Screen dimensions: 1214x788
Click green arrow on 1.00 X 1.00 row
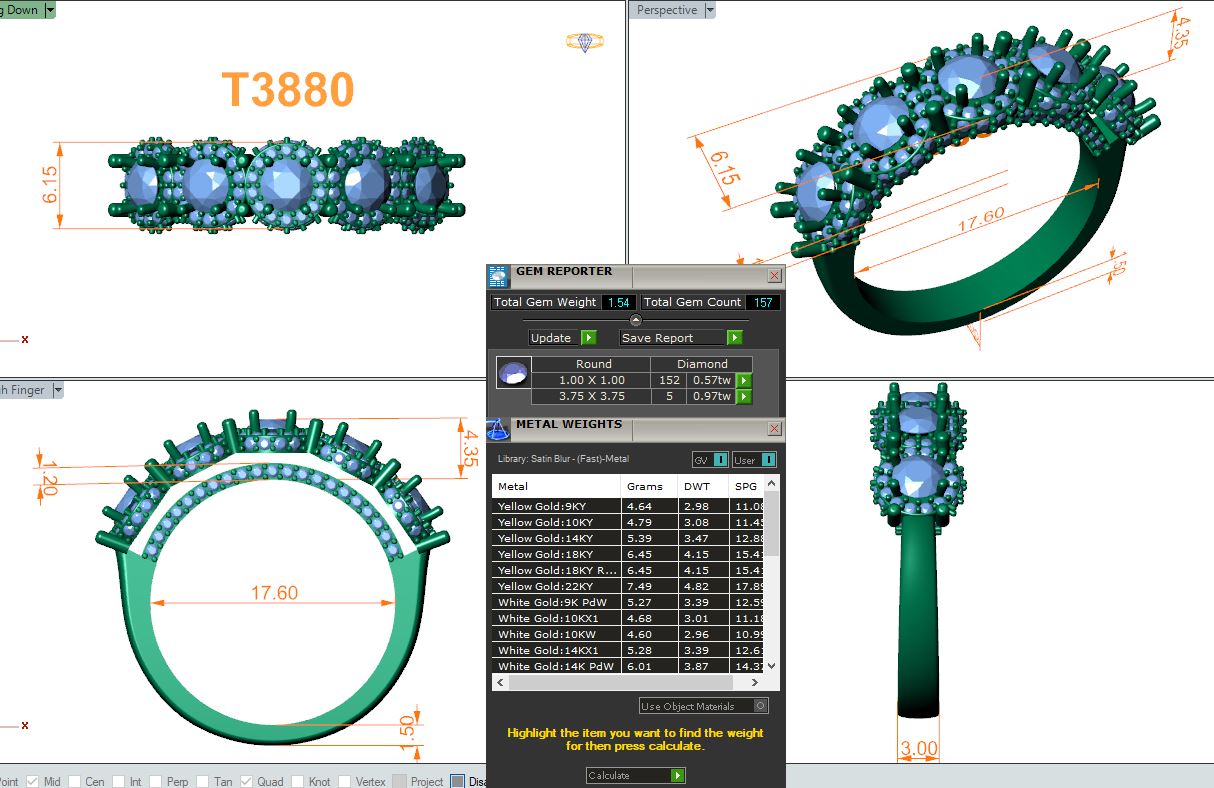[743, 380]
